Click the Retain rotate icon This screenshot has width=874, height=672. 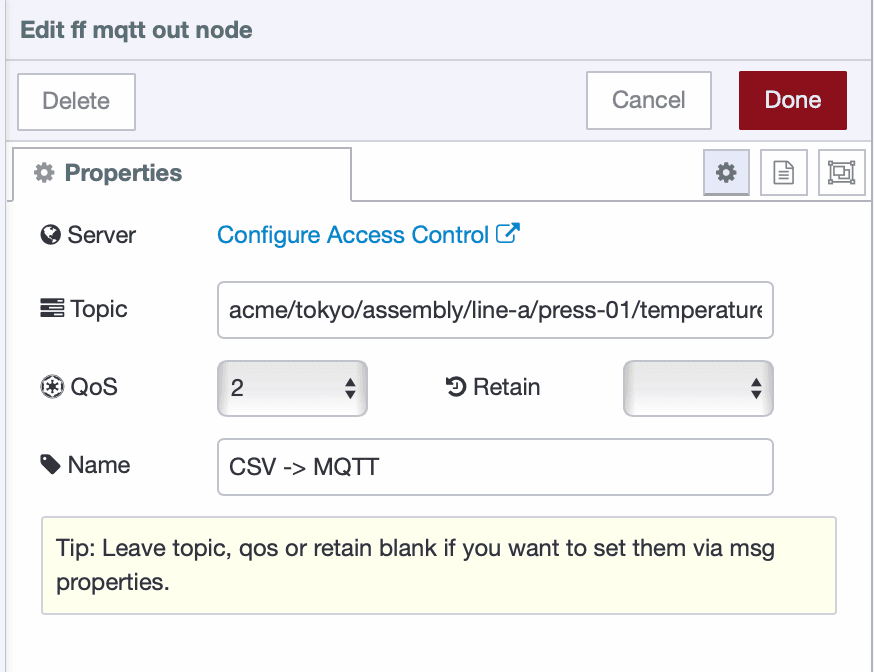(x=457, y=387)
